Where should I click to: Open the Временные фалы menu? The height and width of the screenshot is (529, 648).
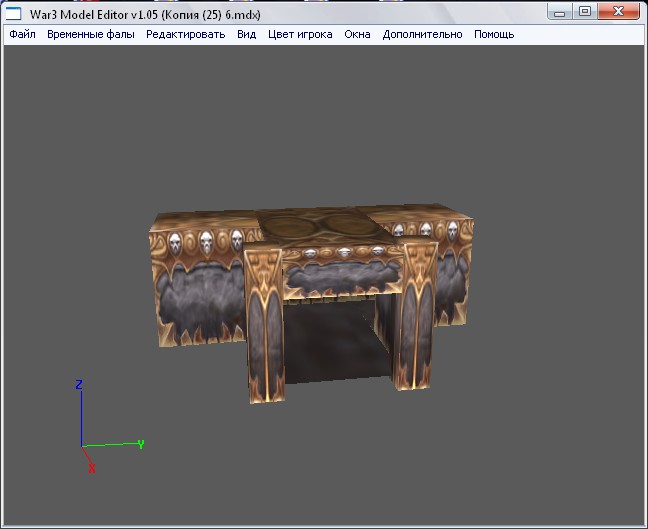91,34
